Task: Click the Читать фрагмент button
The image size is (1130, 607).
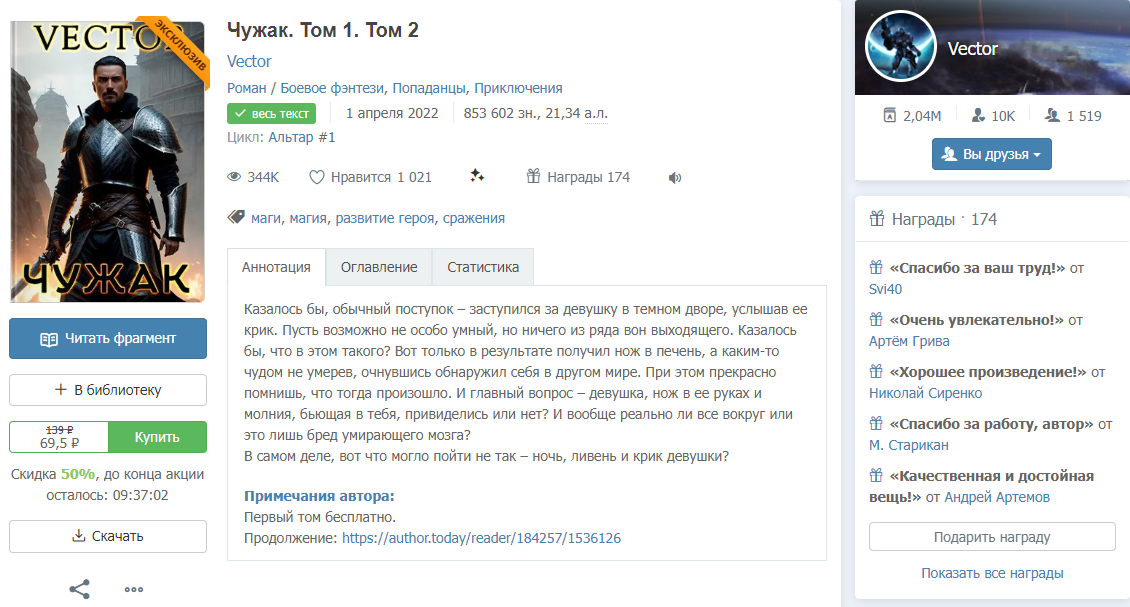Action: pos(108,338)
